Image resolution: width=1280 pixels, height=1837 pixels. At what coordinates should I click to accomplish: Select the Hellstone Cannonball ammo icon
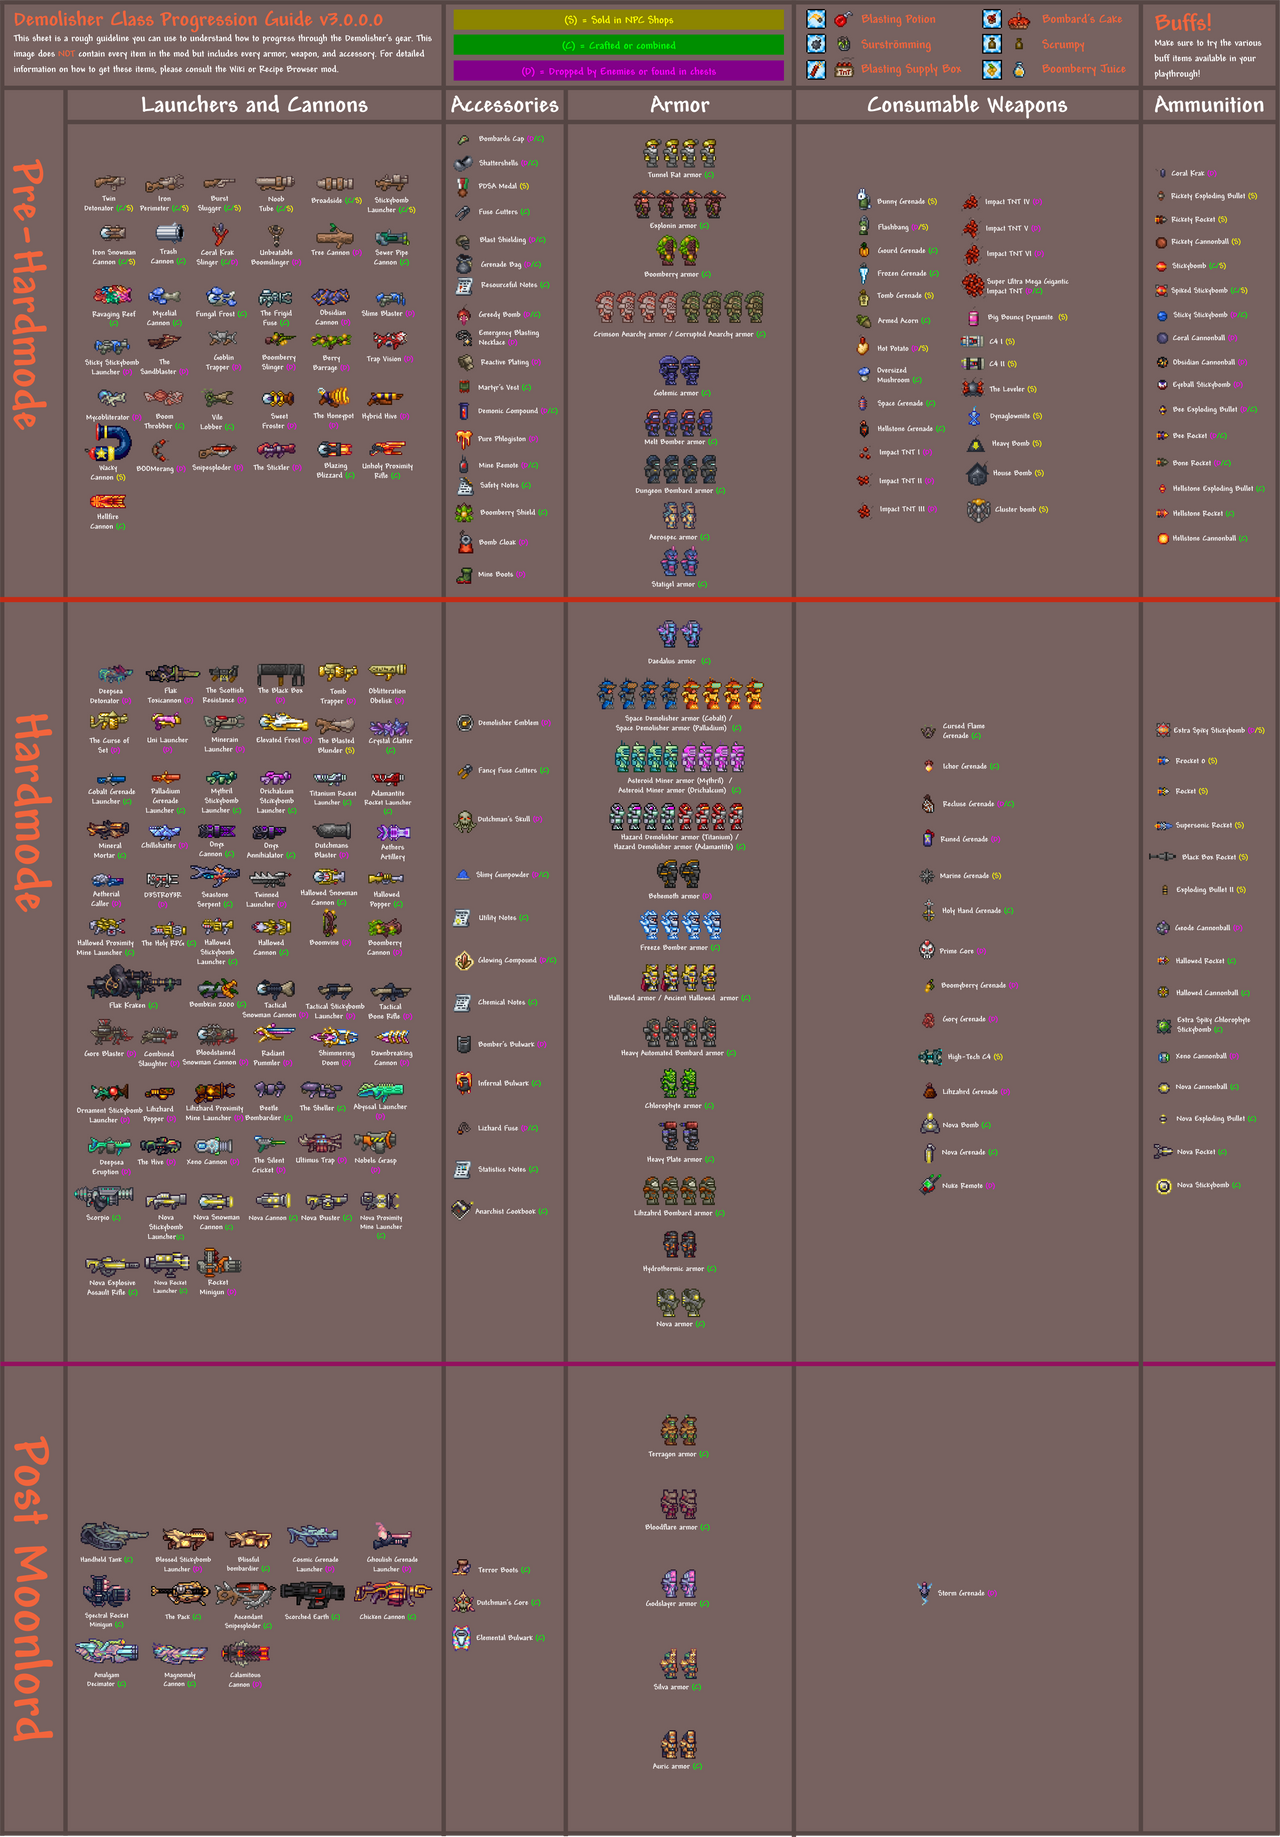[x=1162, y=538]
